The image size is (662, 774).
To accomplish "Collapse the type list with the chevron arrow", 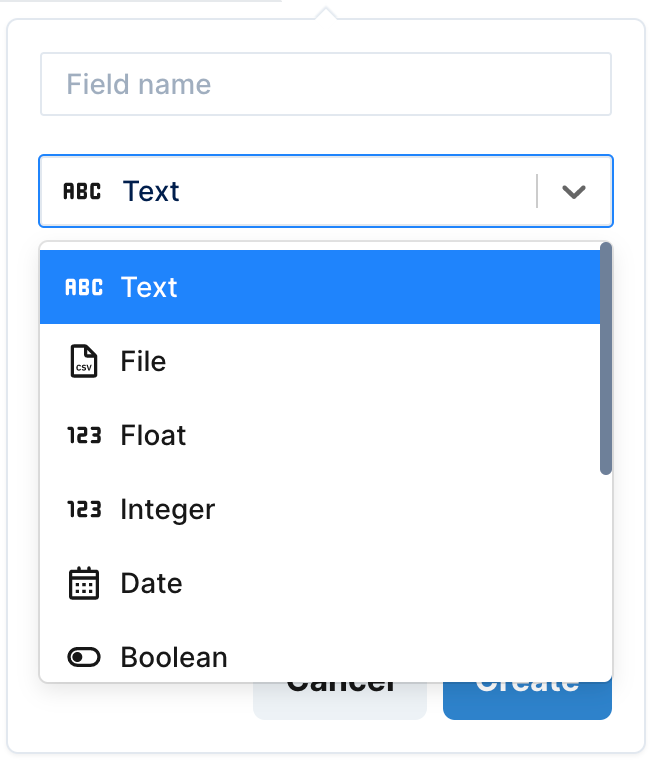I will point(573,191).
